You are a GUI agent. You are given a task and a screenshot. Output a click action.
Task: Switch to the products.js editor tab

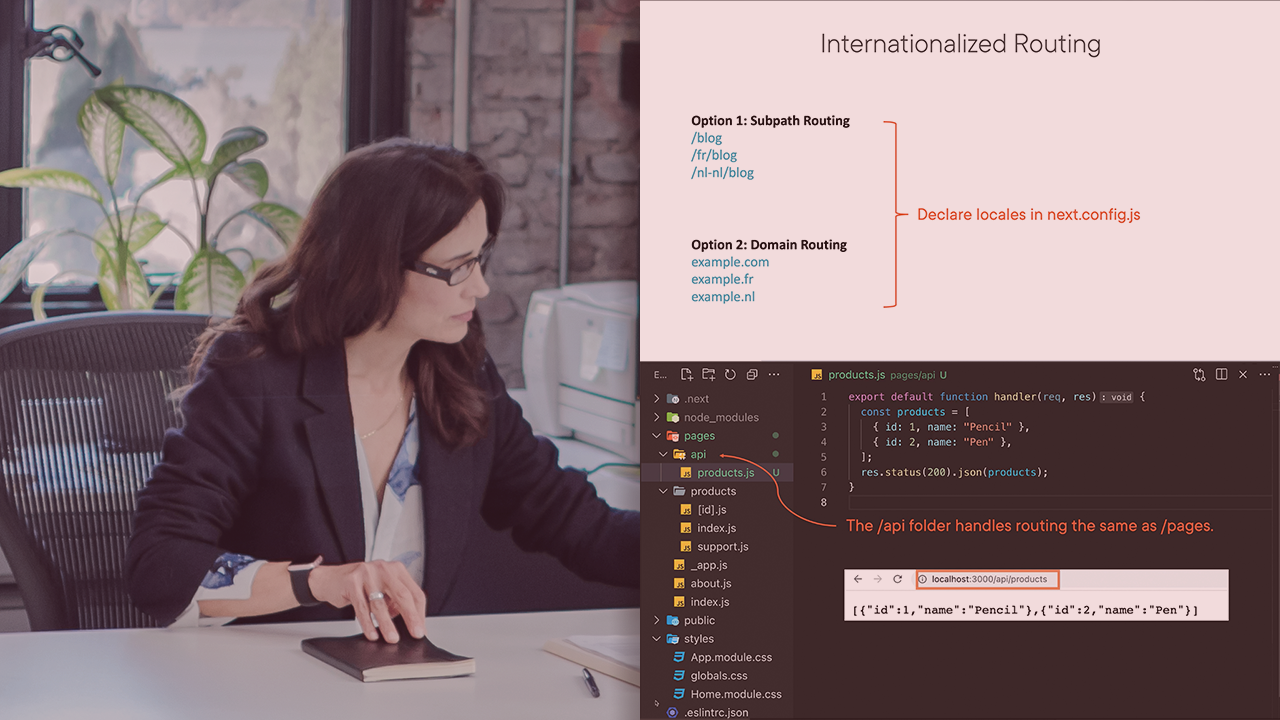tap(856, 375)
